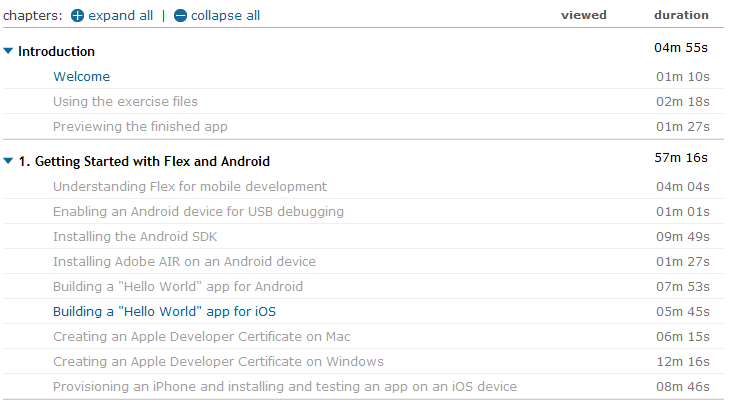
Task: Click the expand all link text
Action: coord(121,16)
